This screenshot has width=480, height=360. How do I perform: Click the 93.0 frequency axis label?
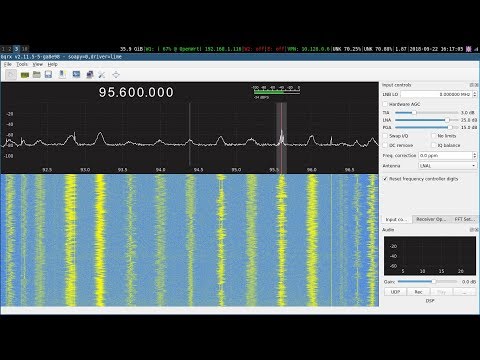[x=85, y=170]
